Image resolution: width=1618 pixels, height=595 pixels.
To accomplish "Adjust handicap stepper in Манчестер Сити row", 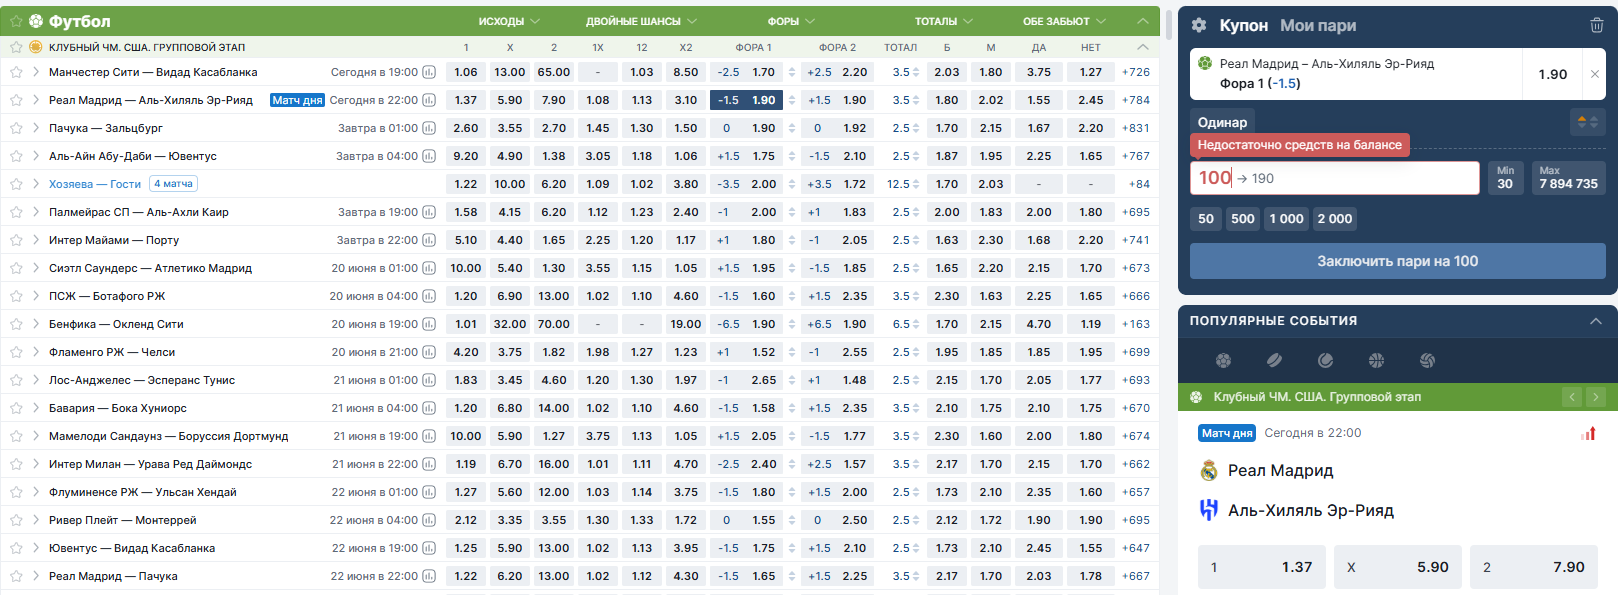I will (x=792, y=72).
